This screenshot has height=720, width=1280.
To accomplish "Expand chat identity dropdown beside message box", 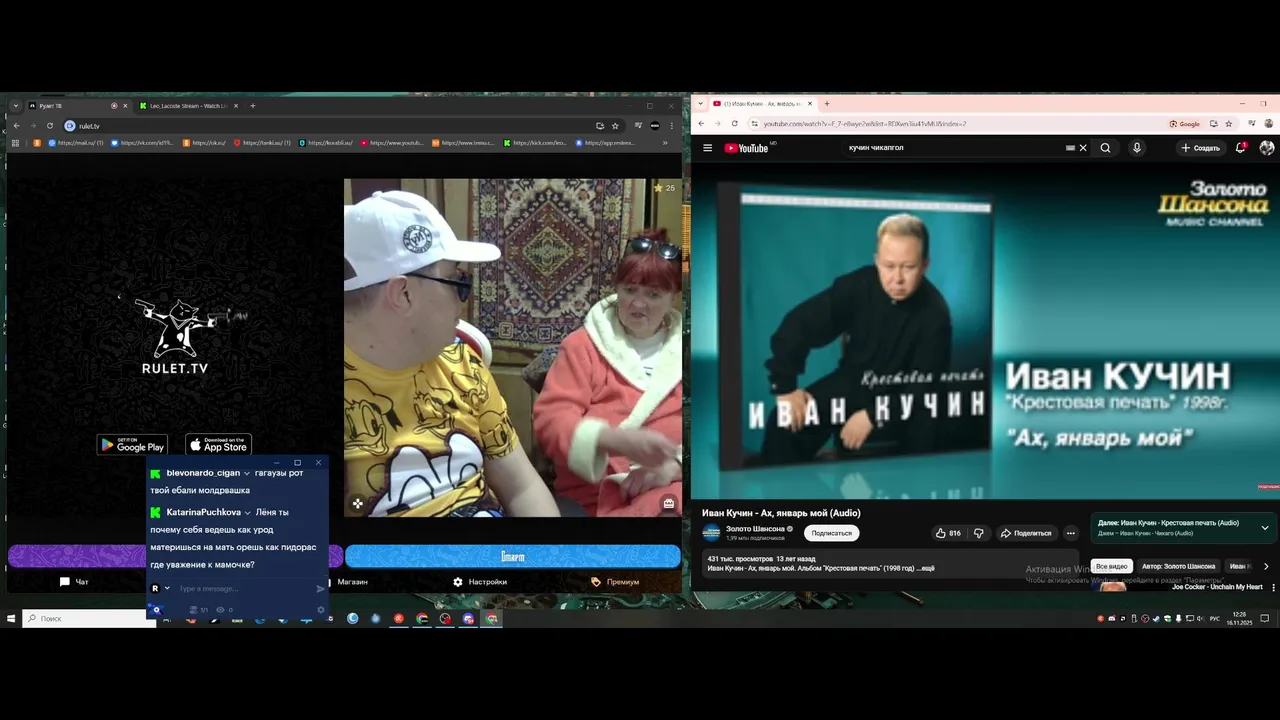I will [x=167, y=589].
